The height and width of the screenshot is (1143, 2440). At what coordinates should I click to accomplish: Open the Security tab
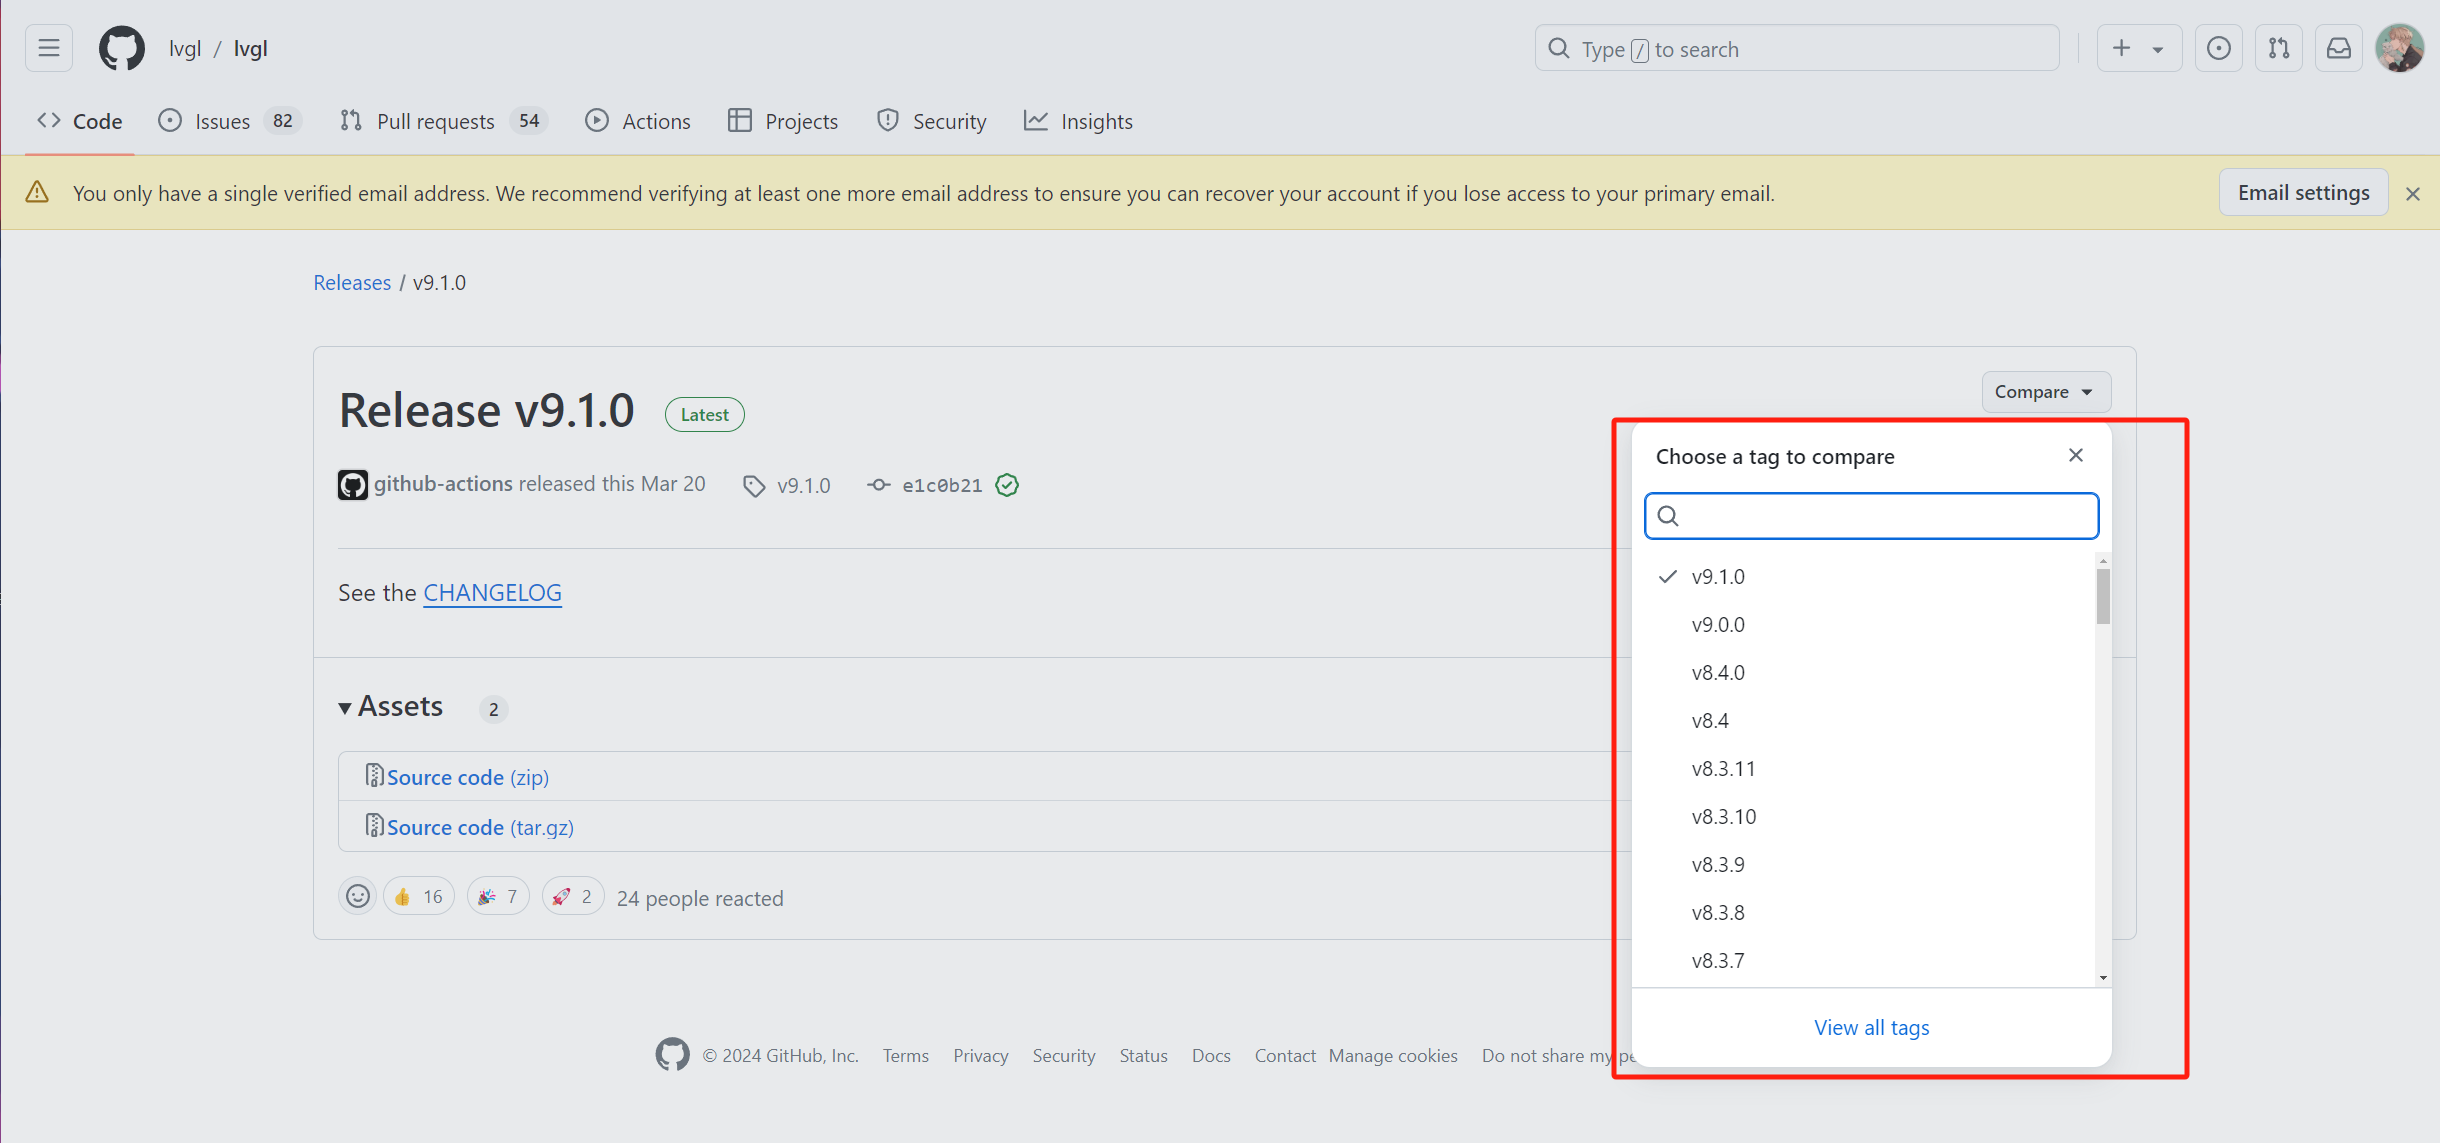point(931,121)
